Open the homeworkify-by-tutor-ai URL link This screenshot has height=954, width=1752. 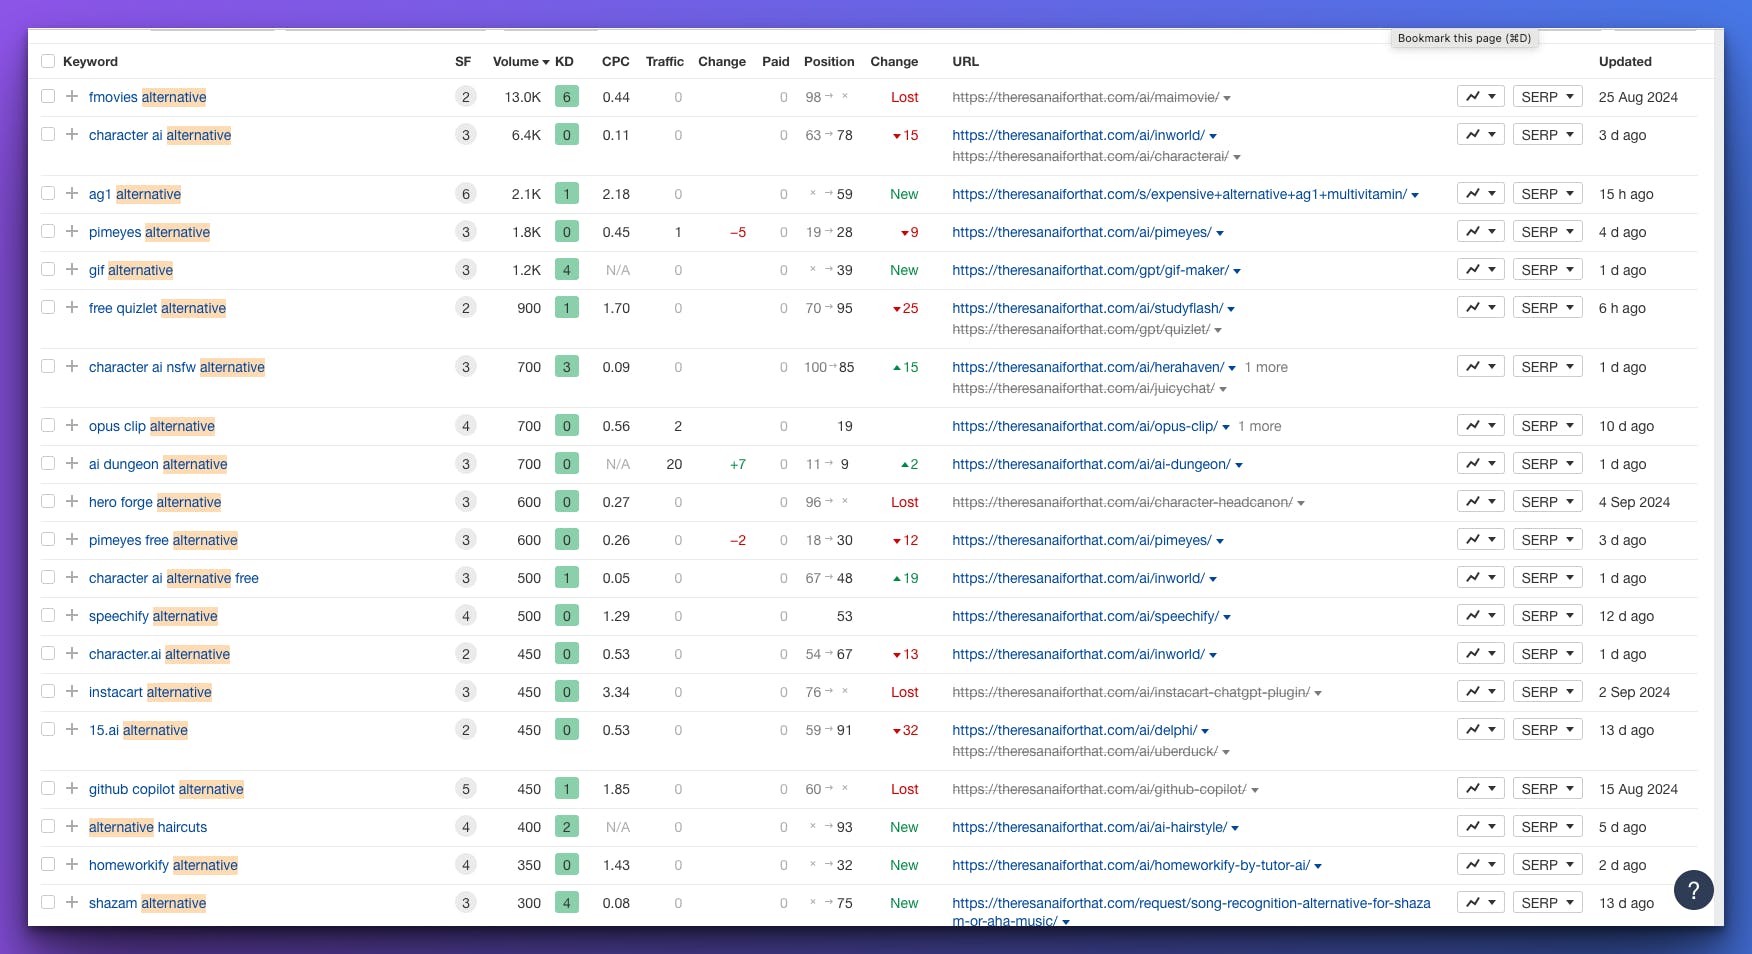click(x=1131, y=865)
